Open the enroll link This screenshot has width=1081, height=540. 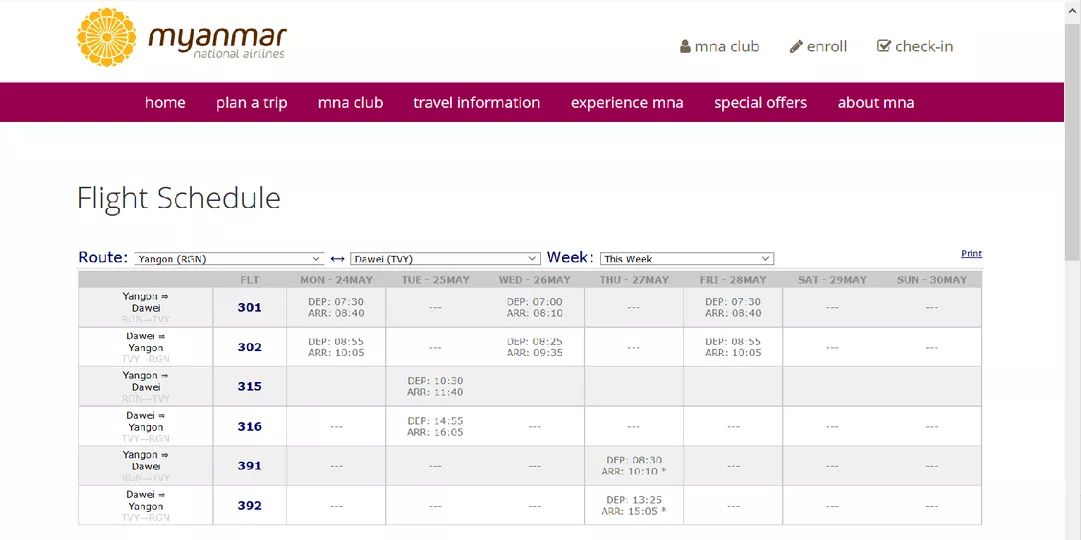(827, 46)
